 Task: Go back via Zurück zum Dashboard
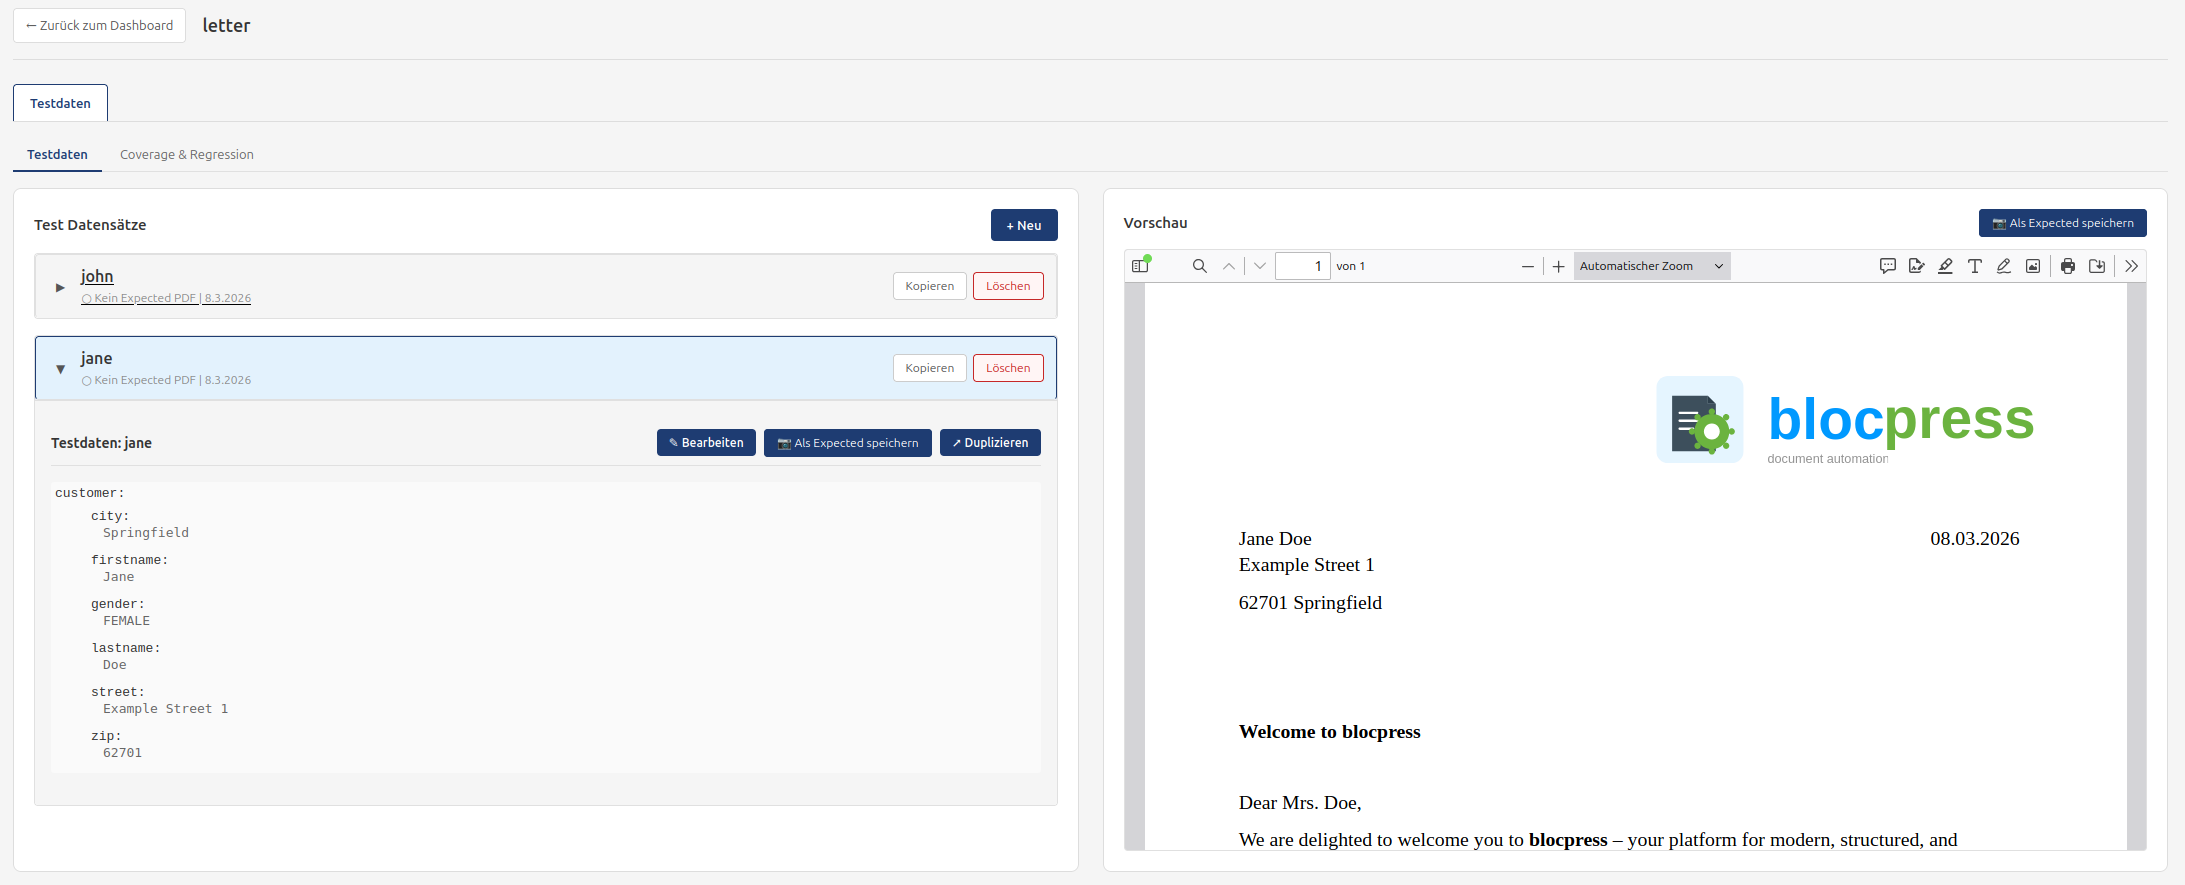[x=99, y=25]
